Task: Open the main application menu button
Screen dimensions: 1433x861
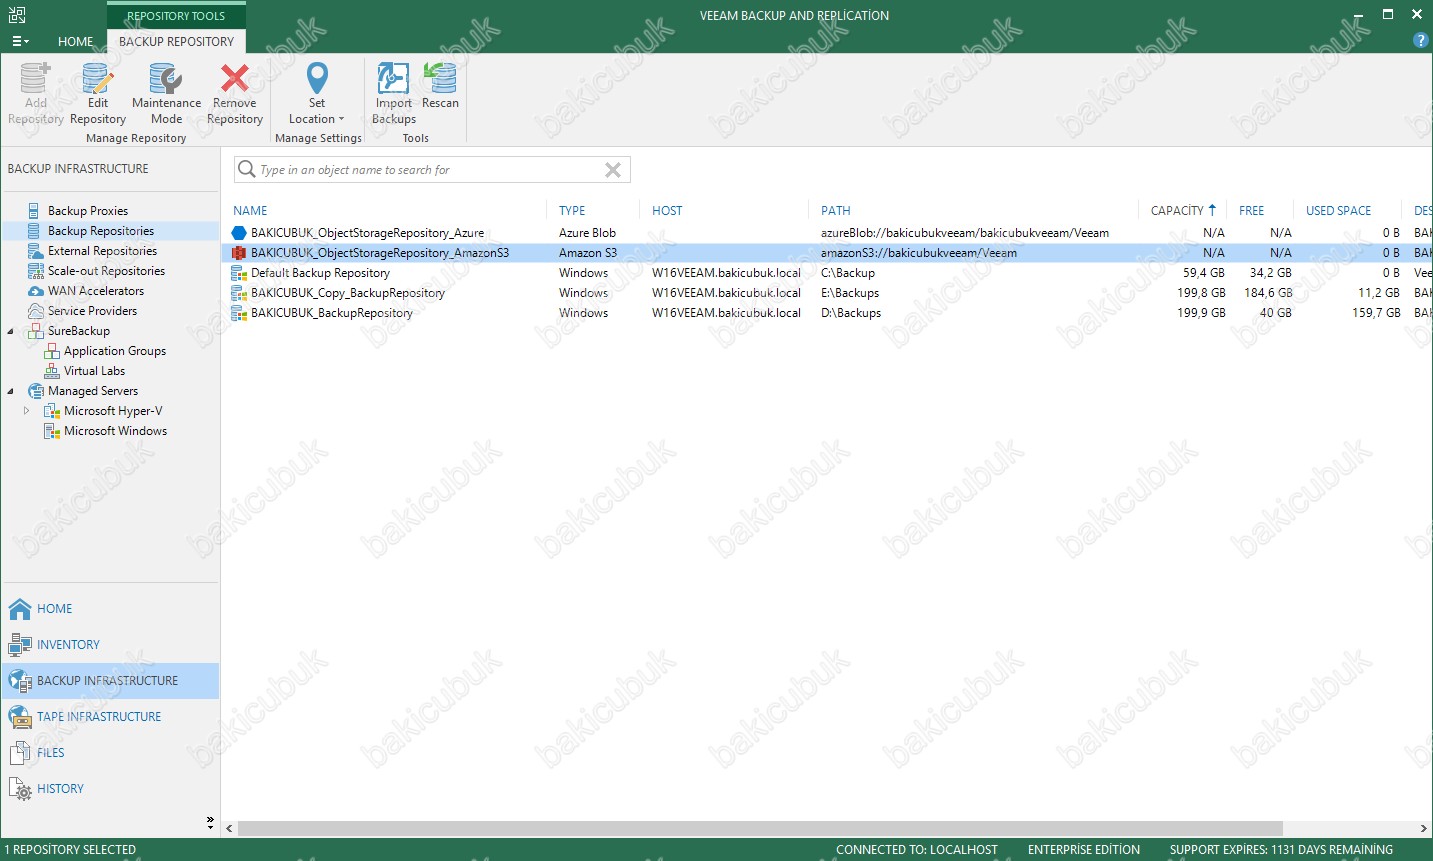Action: pos(20,41)
